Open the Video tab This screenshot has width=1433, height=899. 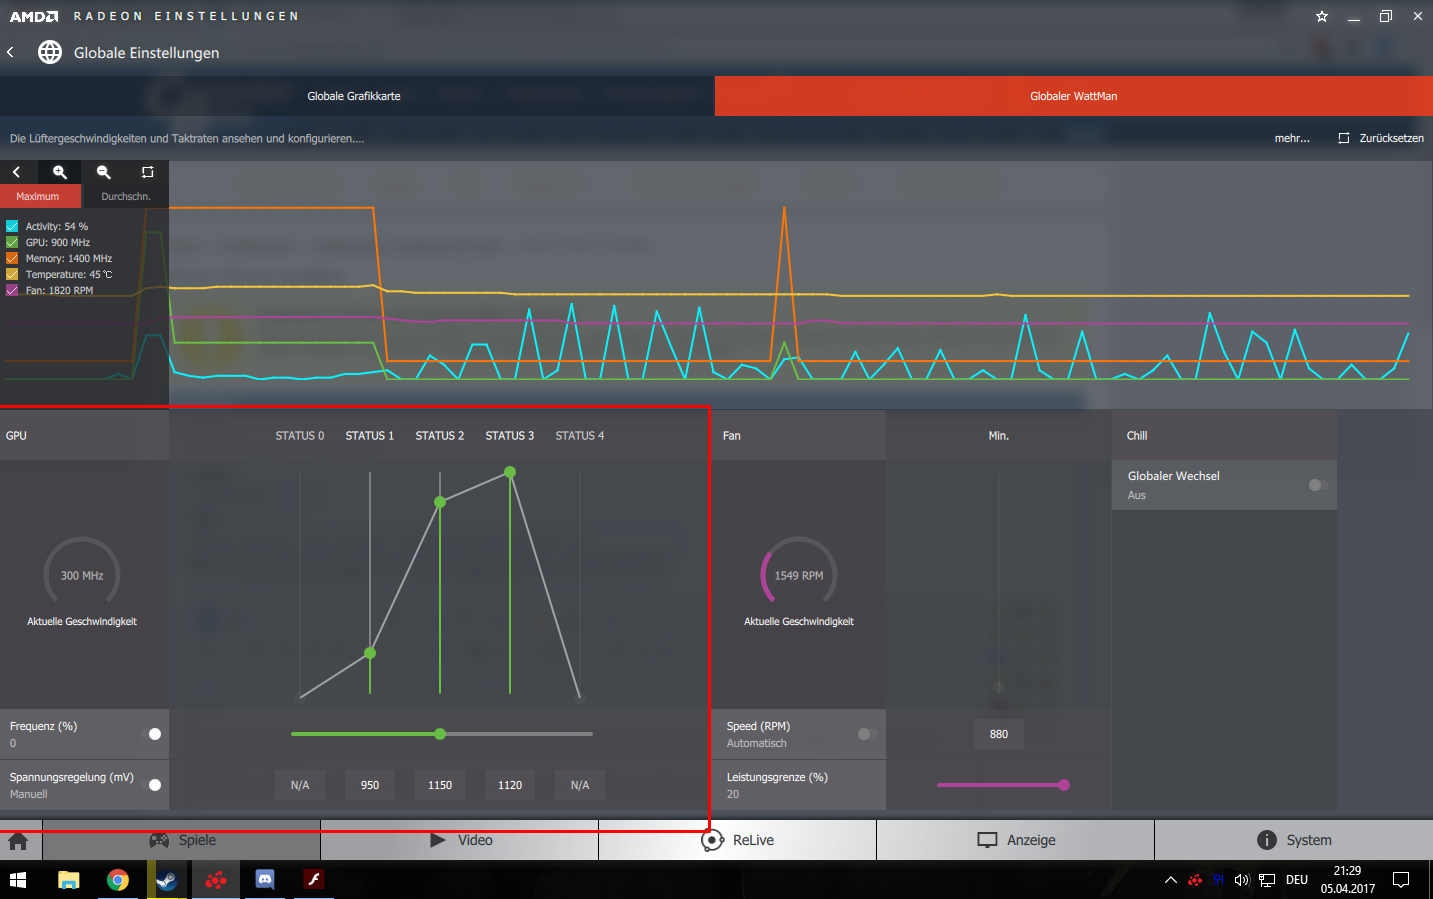click(460, 840)
